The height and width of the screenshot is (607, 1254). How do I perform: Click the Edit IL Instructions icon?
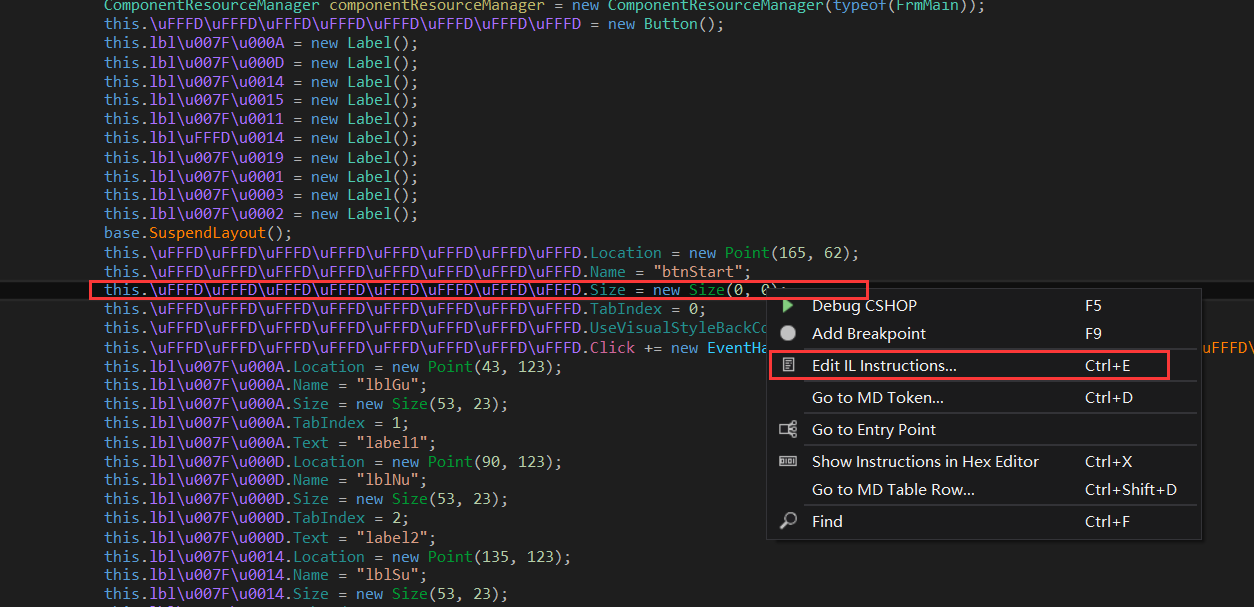tap(788, 366)
